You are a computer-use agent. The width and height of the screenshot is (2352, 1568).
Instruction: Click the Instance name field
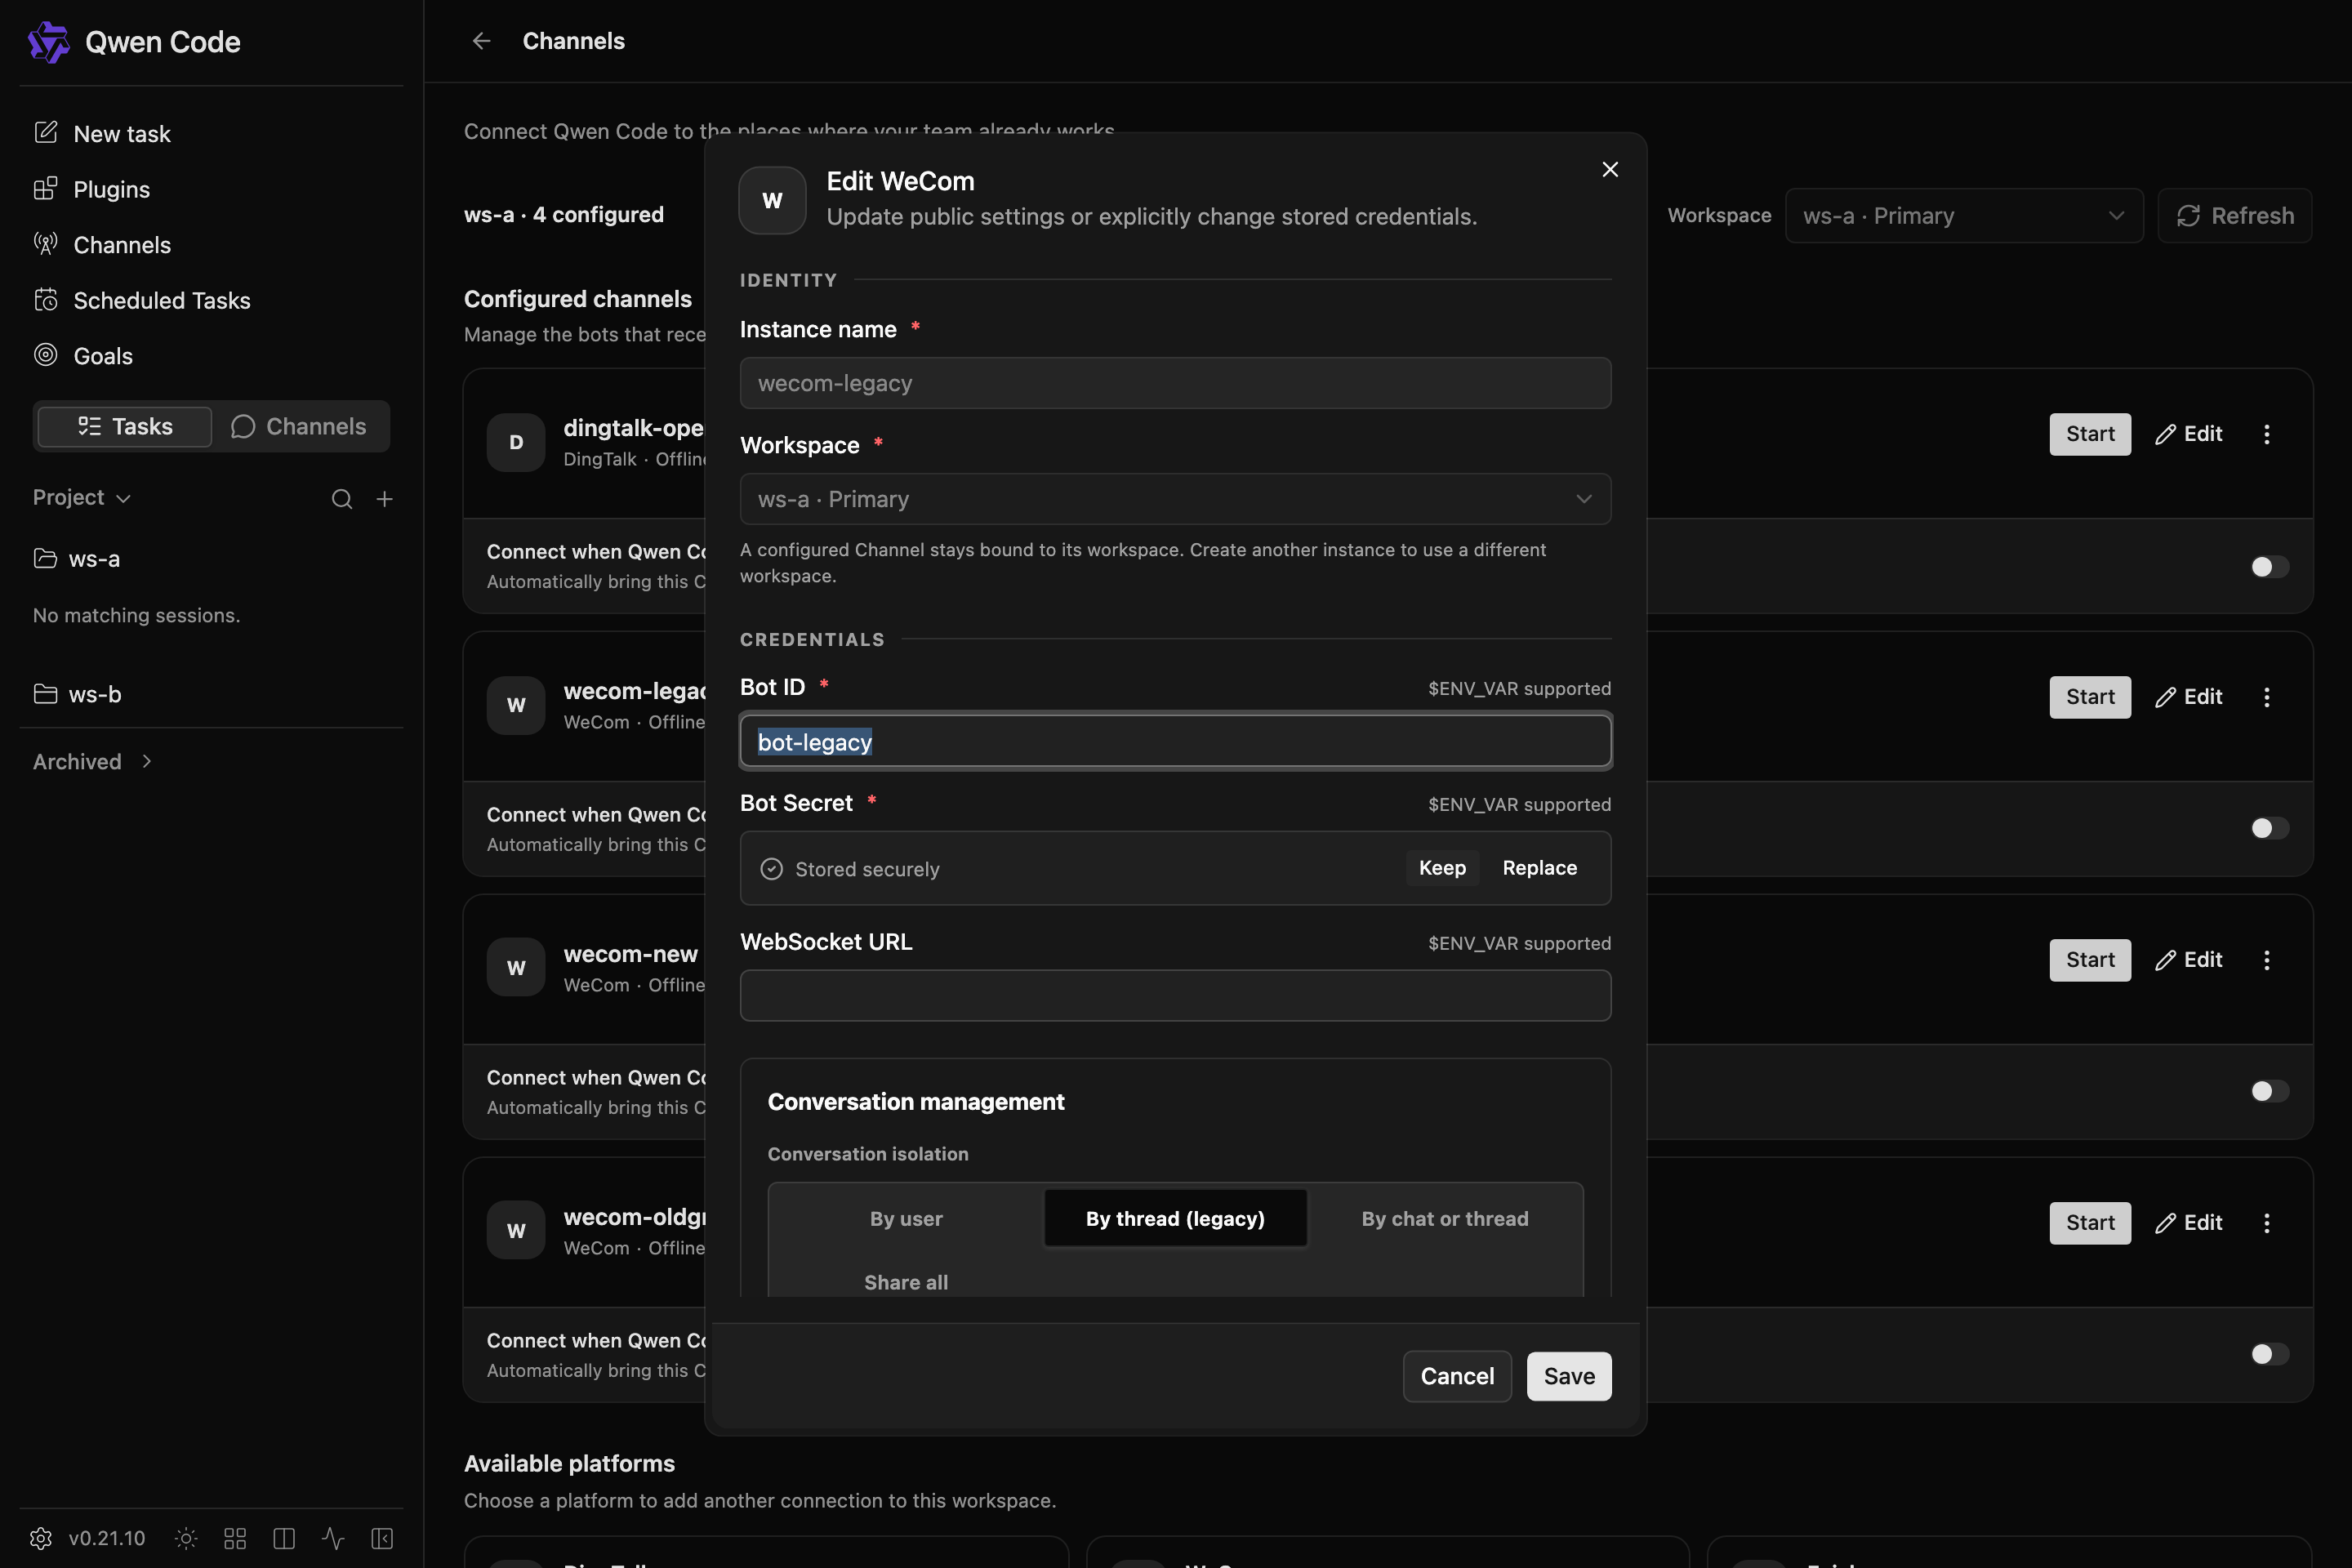point(1175,383)
